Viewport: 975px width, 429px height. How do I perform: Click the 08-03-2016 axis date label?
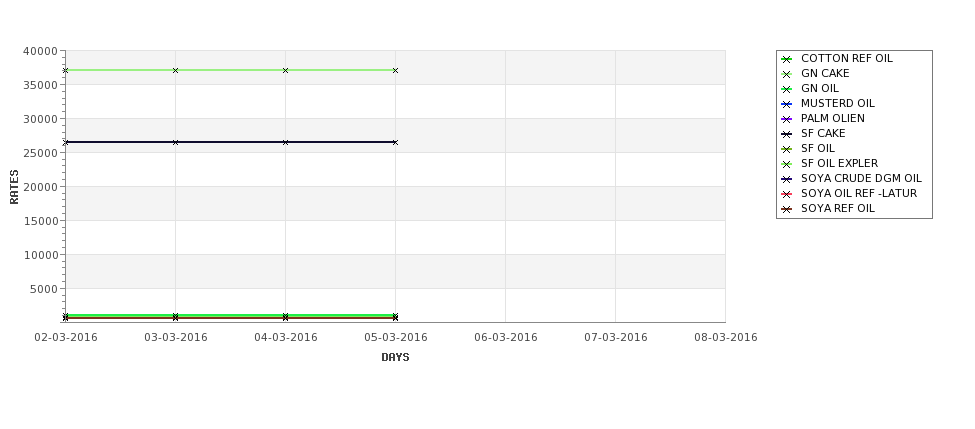click(x=726, y=337)
